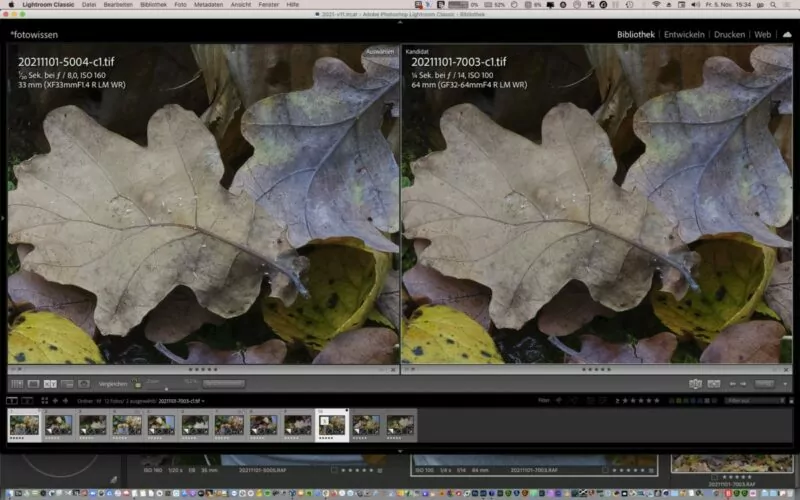Open the Bibliothek module
Viewport: 800px width, 500px height.
(x=636, y=35)
